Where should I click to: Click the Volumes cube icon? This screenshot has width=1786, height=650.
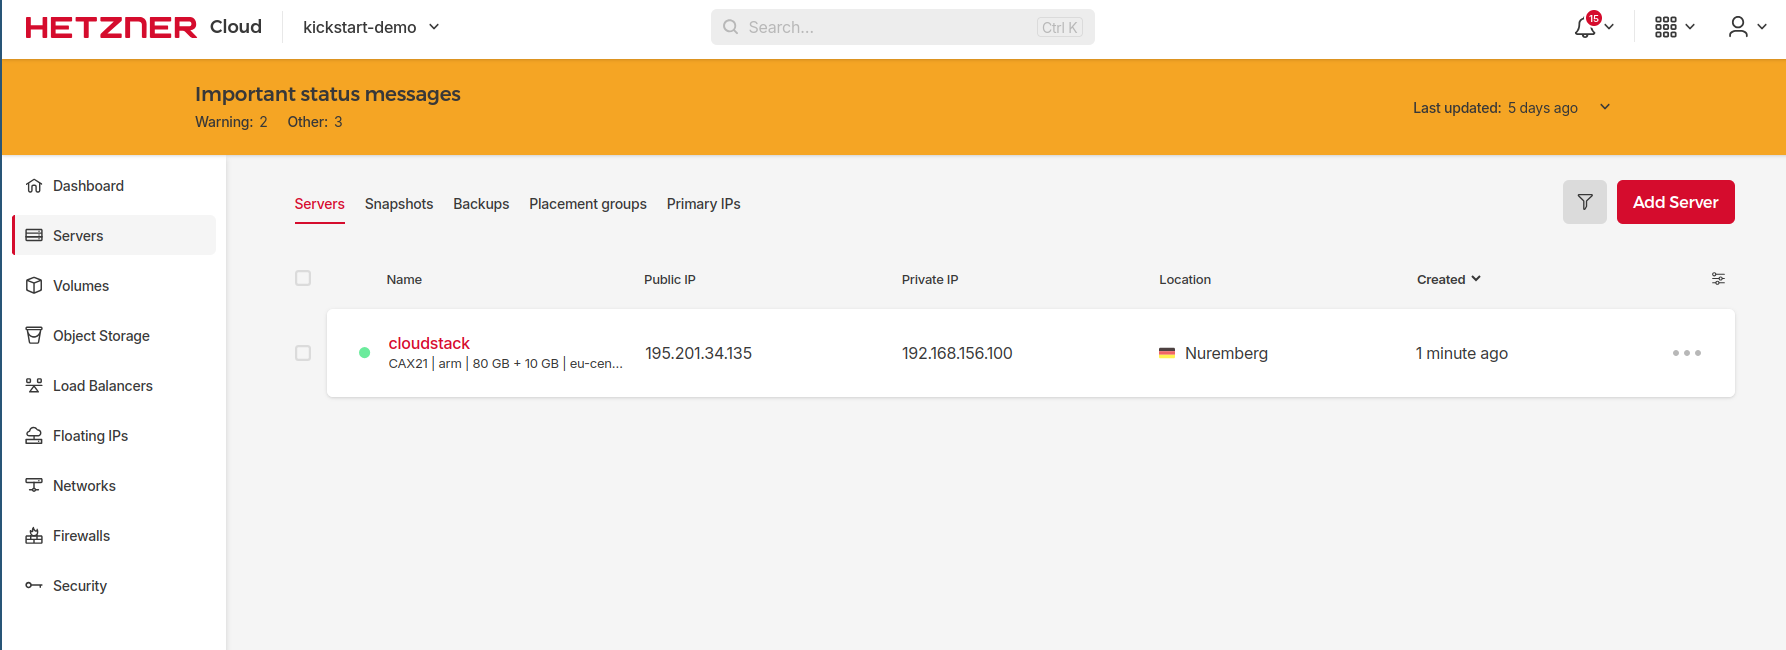[x=34, y=286]
